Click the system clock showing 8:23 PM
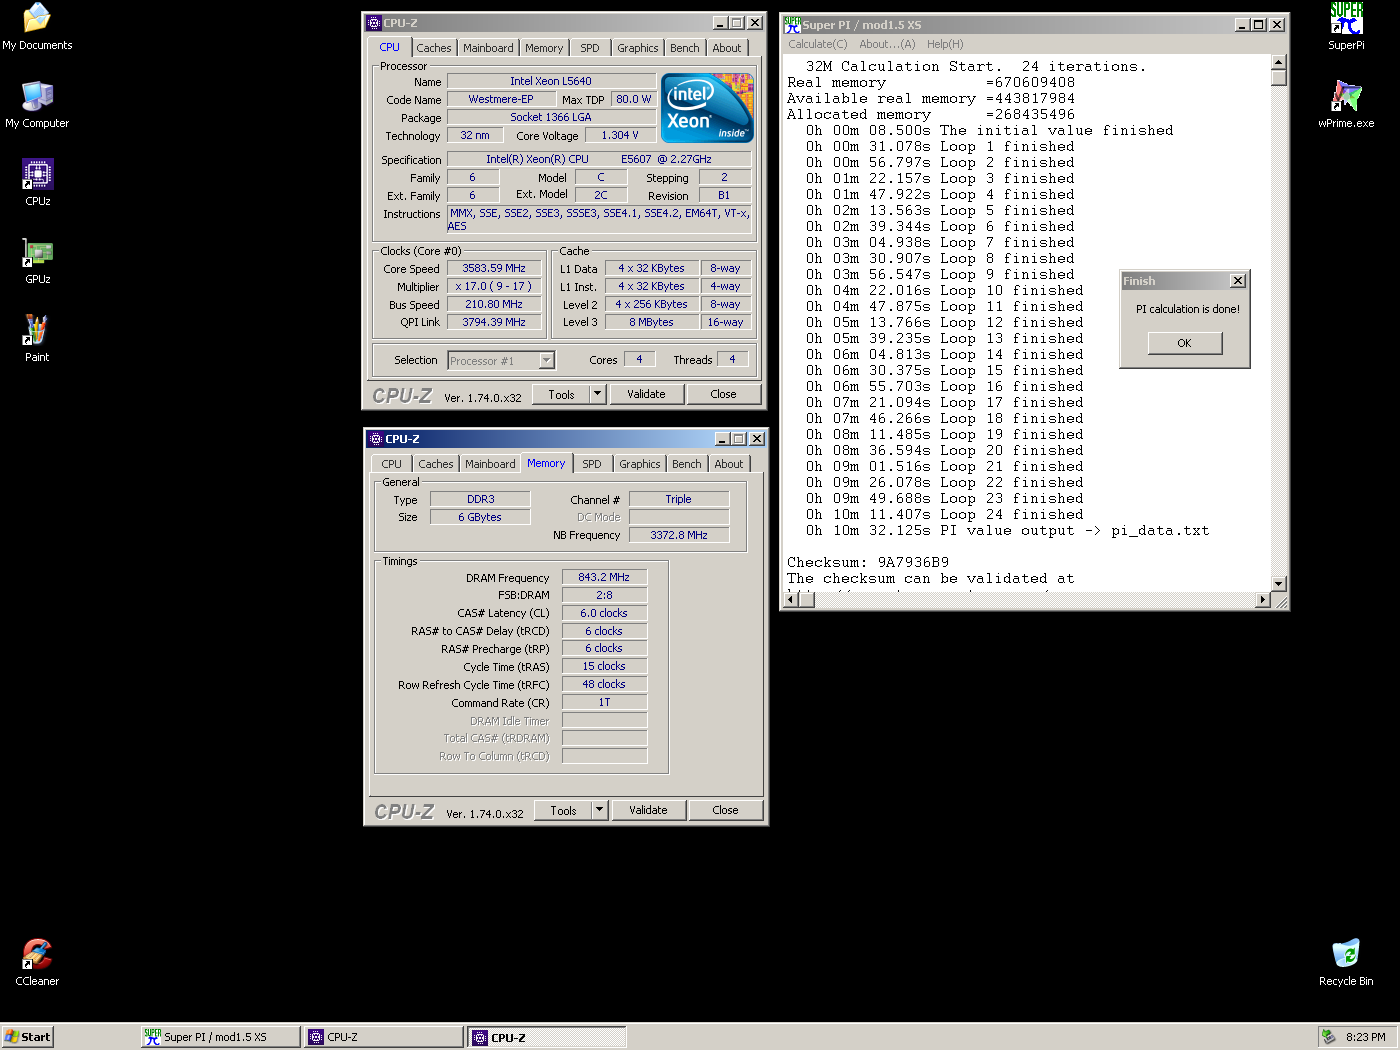Image resolution: width=1400 pixels, height=1050 pixels. (1366, 1037)
